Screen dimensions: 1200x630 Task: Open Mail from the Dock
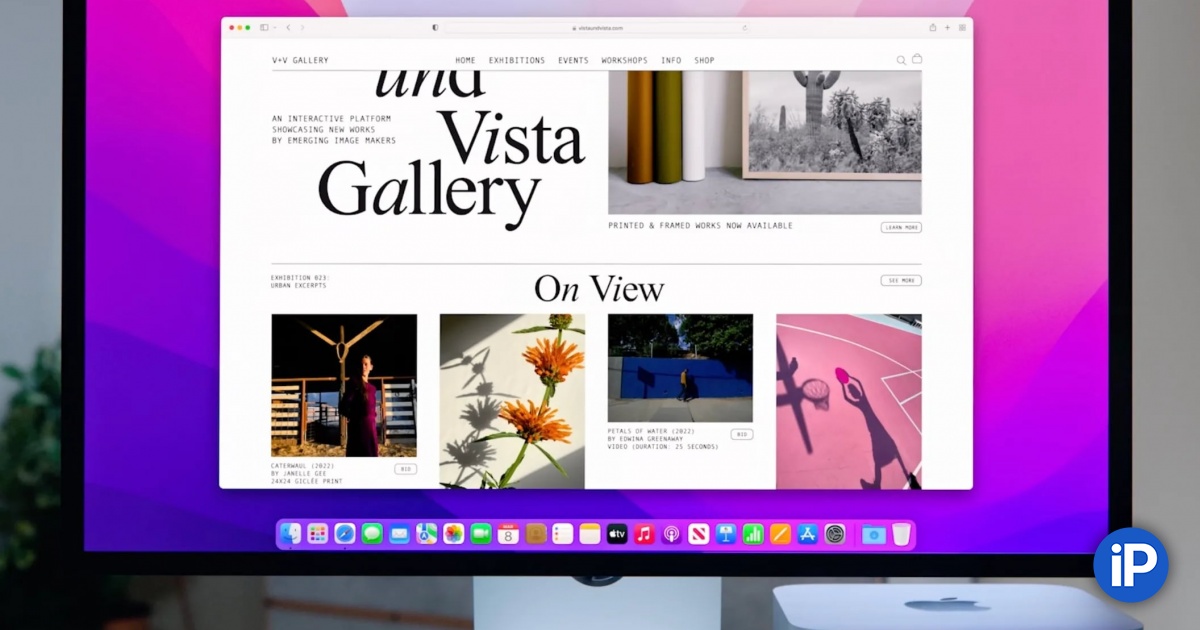[x=399, y=534]
